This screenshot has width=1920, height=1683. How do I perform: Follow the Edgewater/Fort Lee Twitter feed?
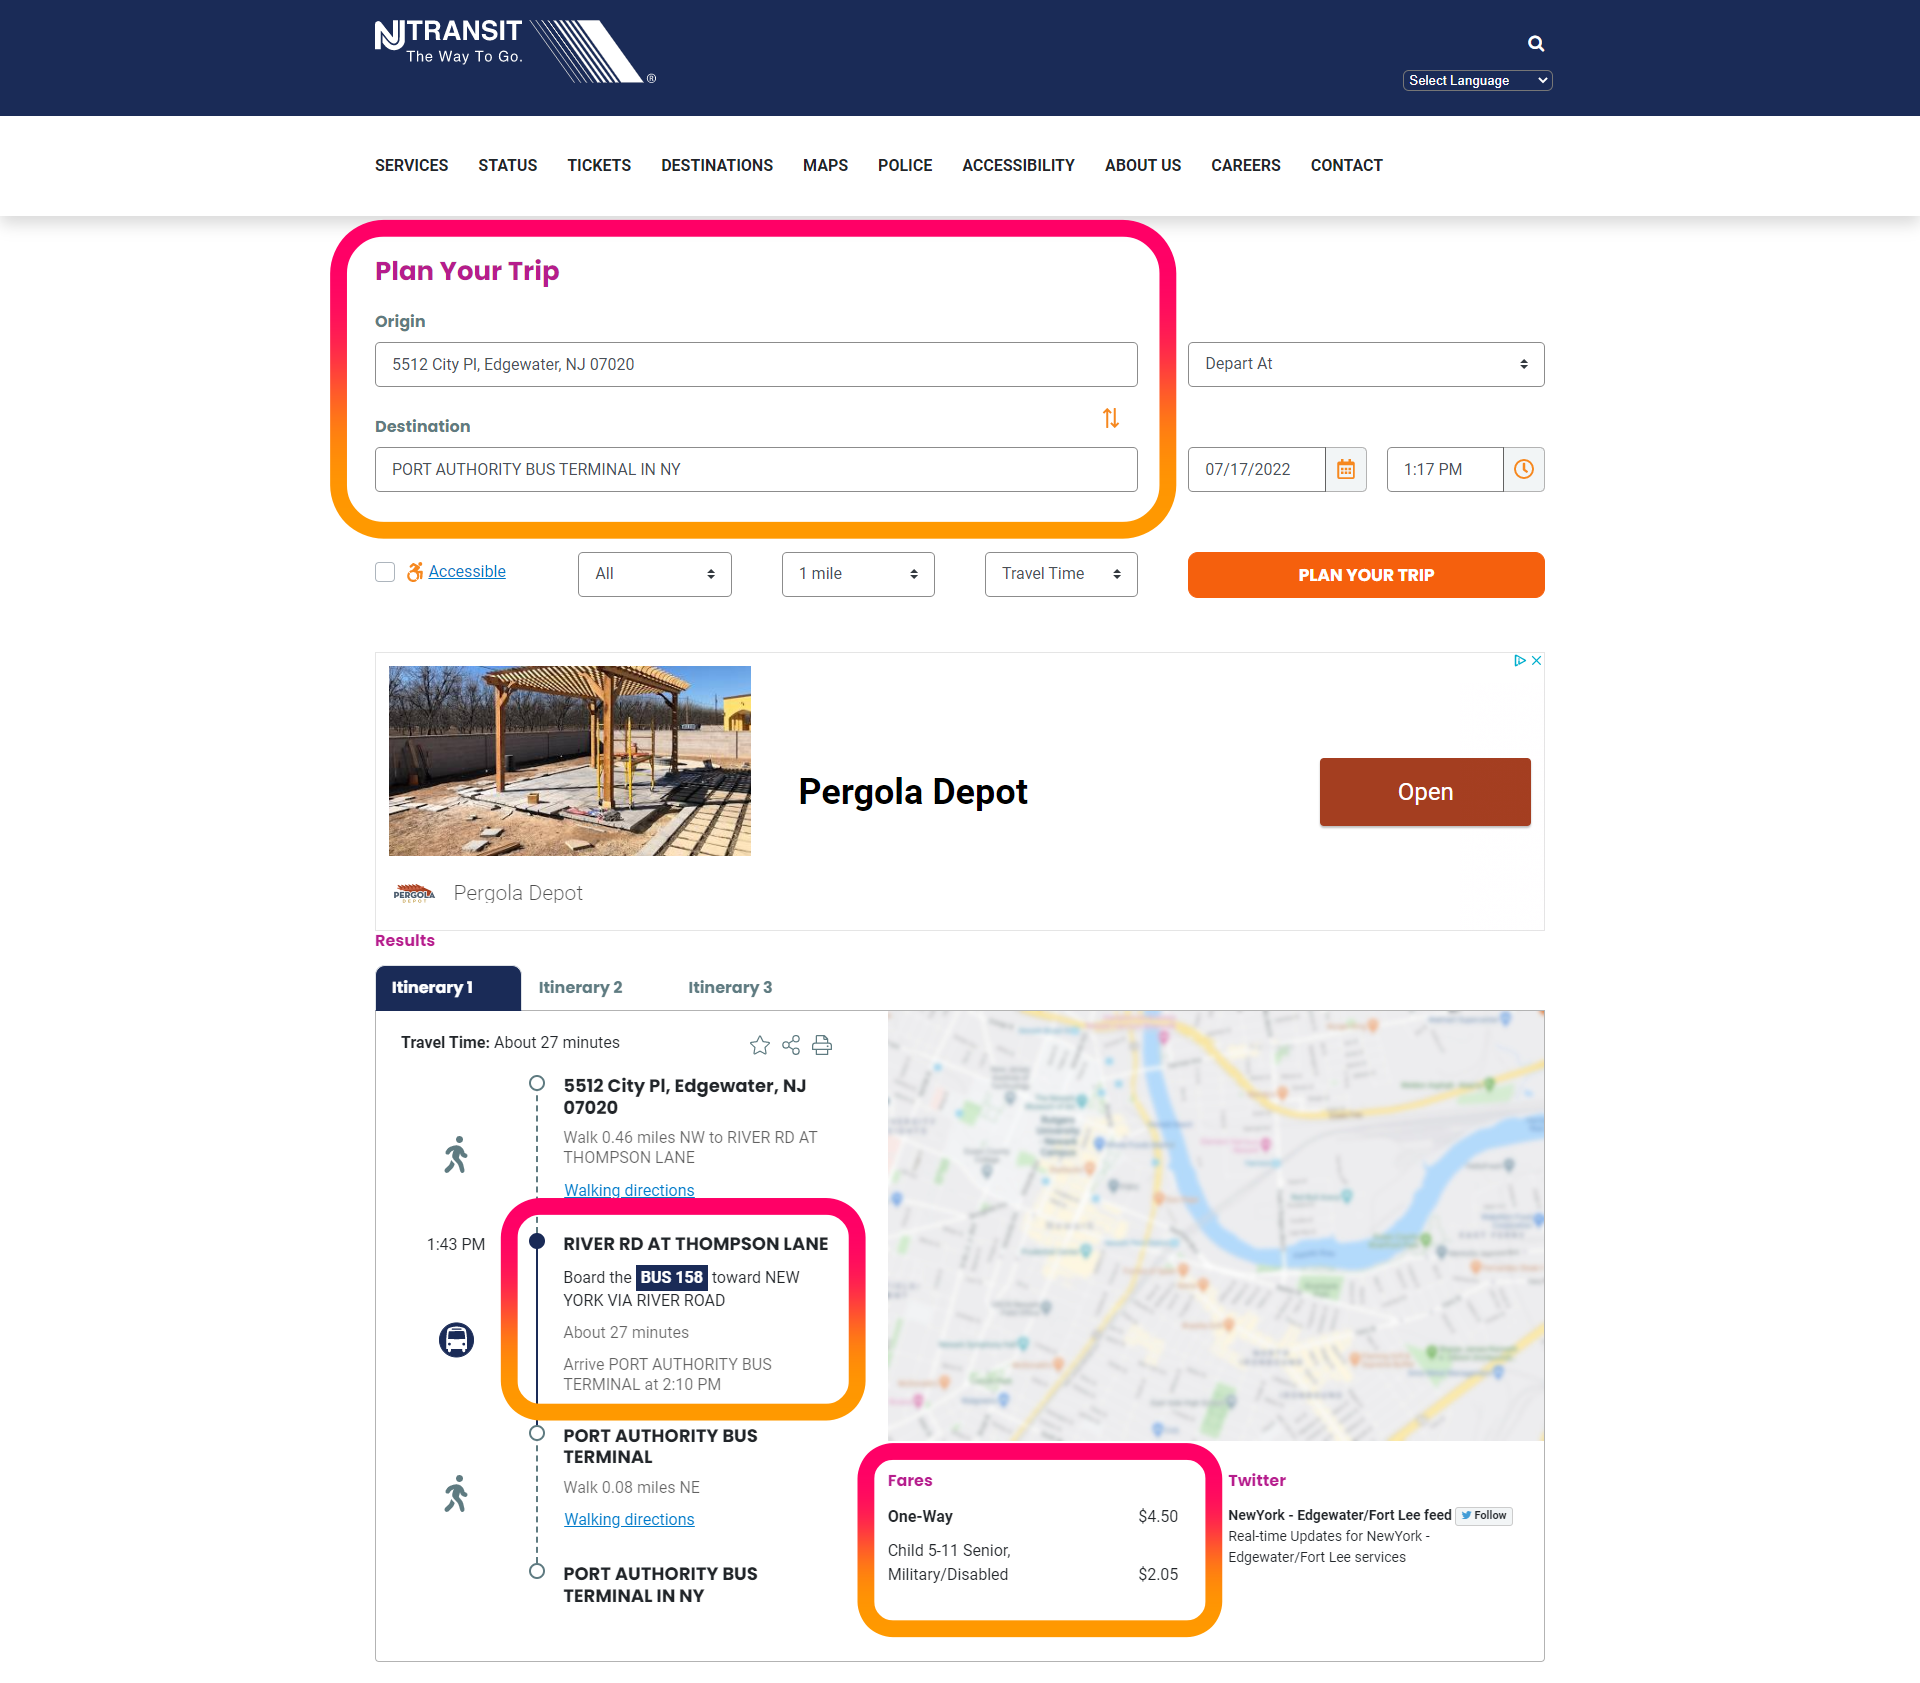coord(1483,1516)
